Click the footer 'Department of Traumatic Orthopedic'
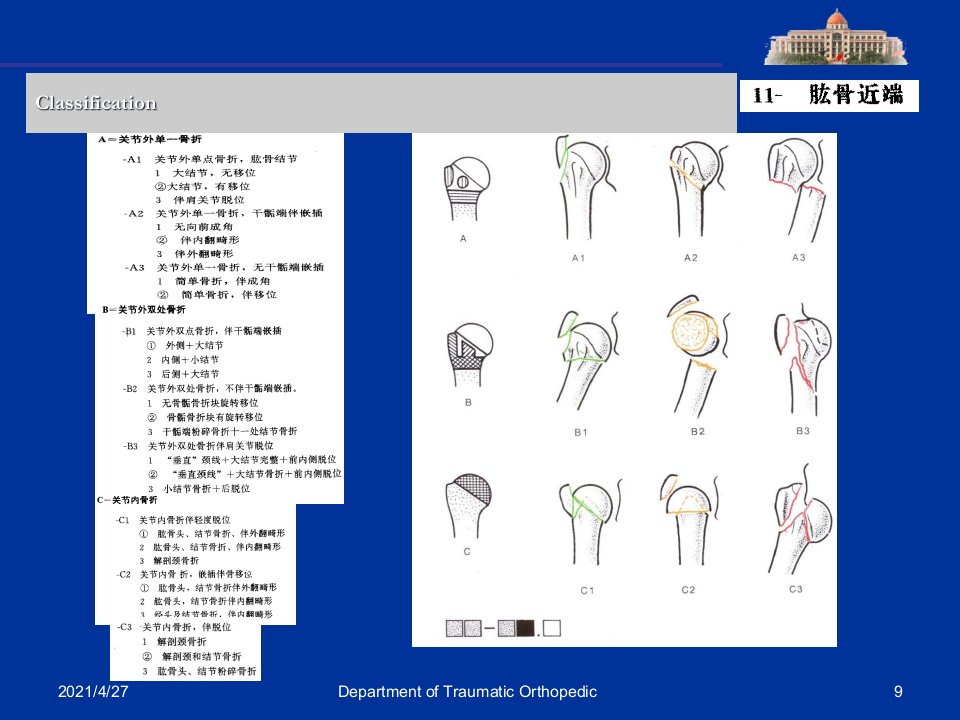960x720 pixels. coord(467,692)
